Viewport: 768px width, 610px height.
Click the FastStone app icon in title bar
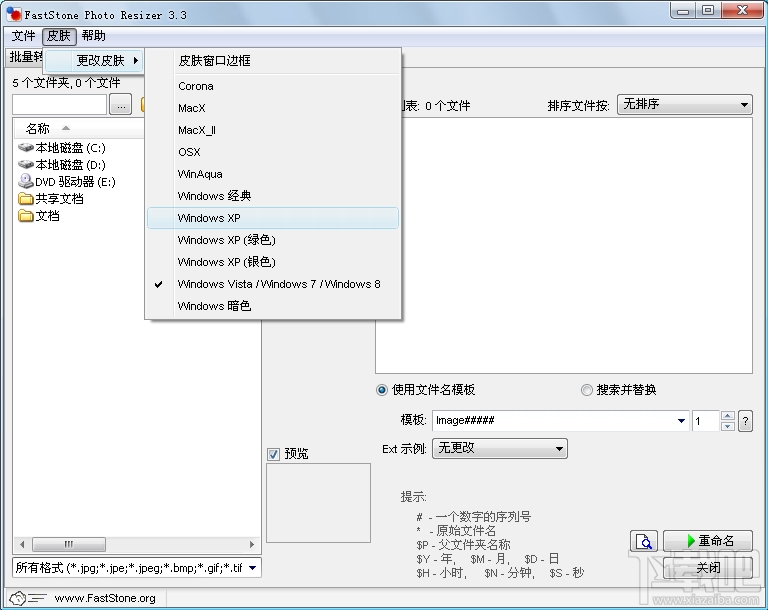click(x=14, y=14)
